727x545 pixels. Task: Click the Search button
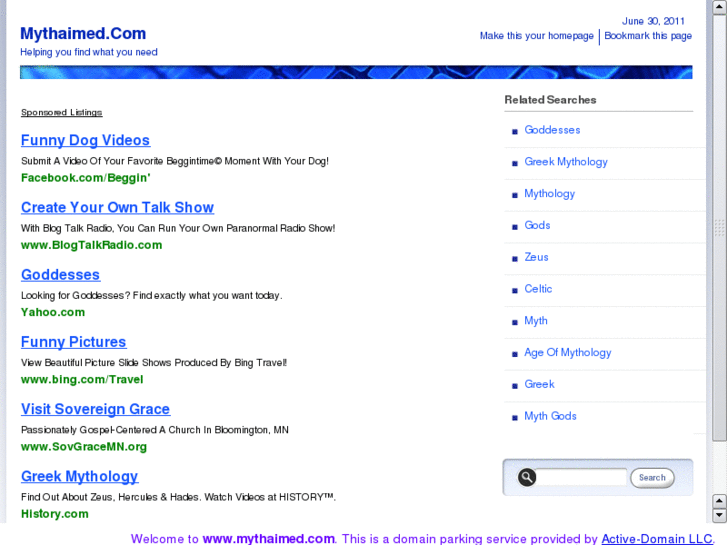pyautogui.click(x=652, y=478)
